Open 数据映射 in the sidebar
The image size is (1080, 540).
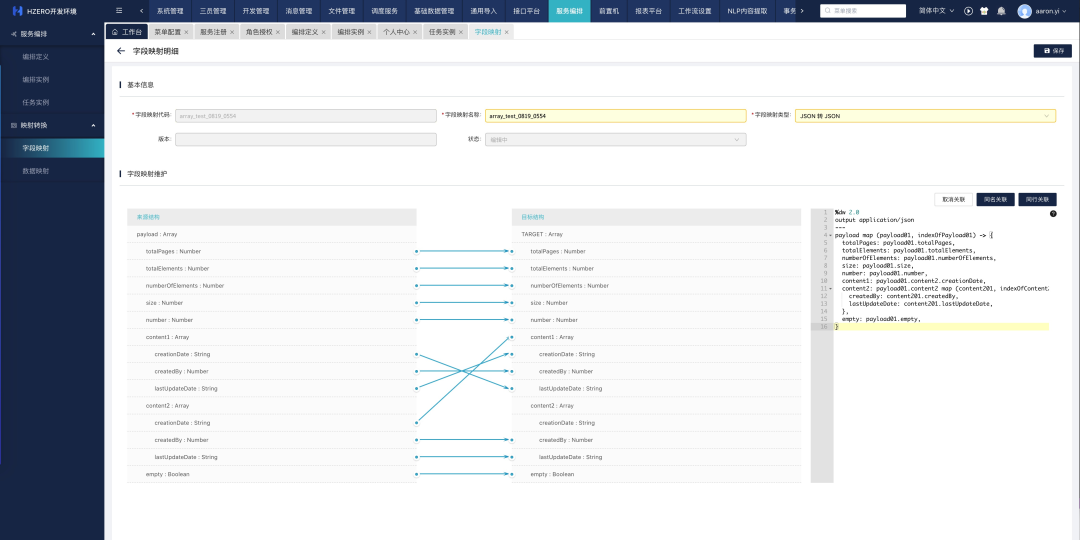(36, 171)
